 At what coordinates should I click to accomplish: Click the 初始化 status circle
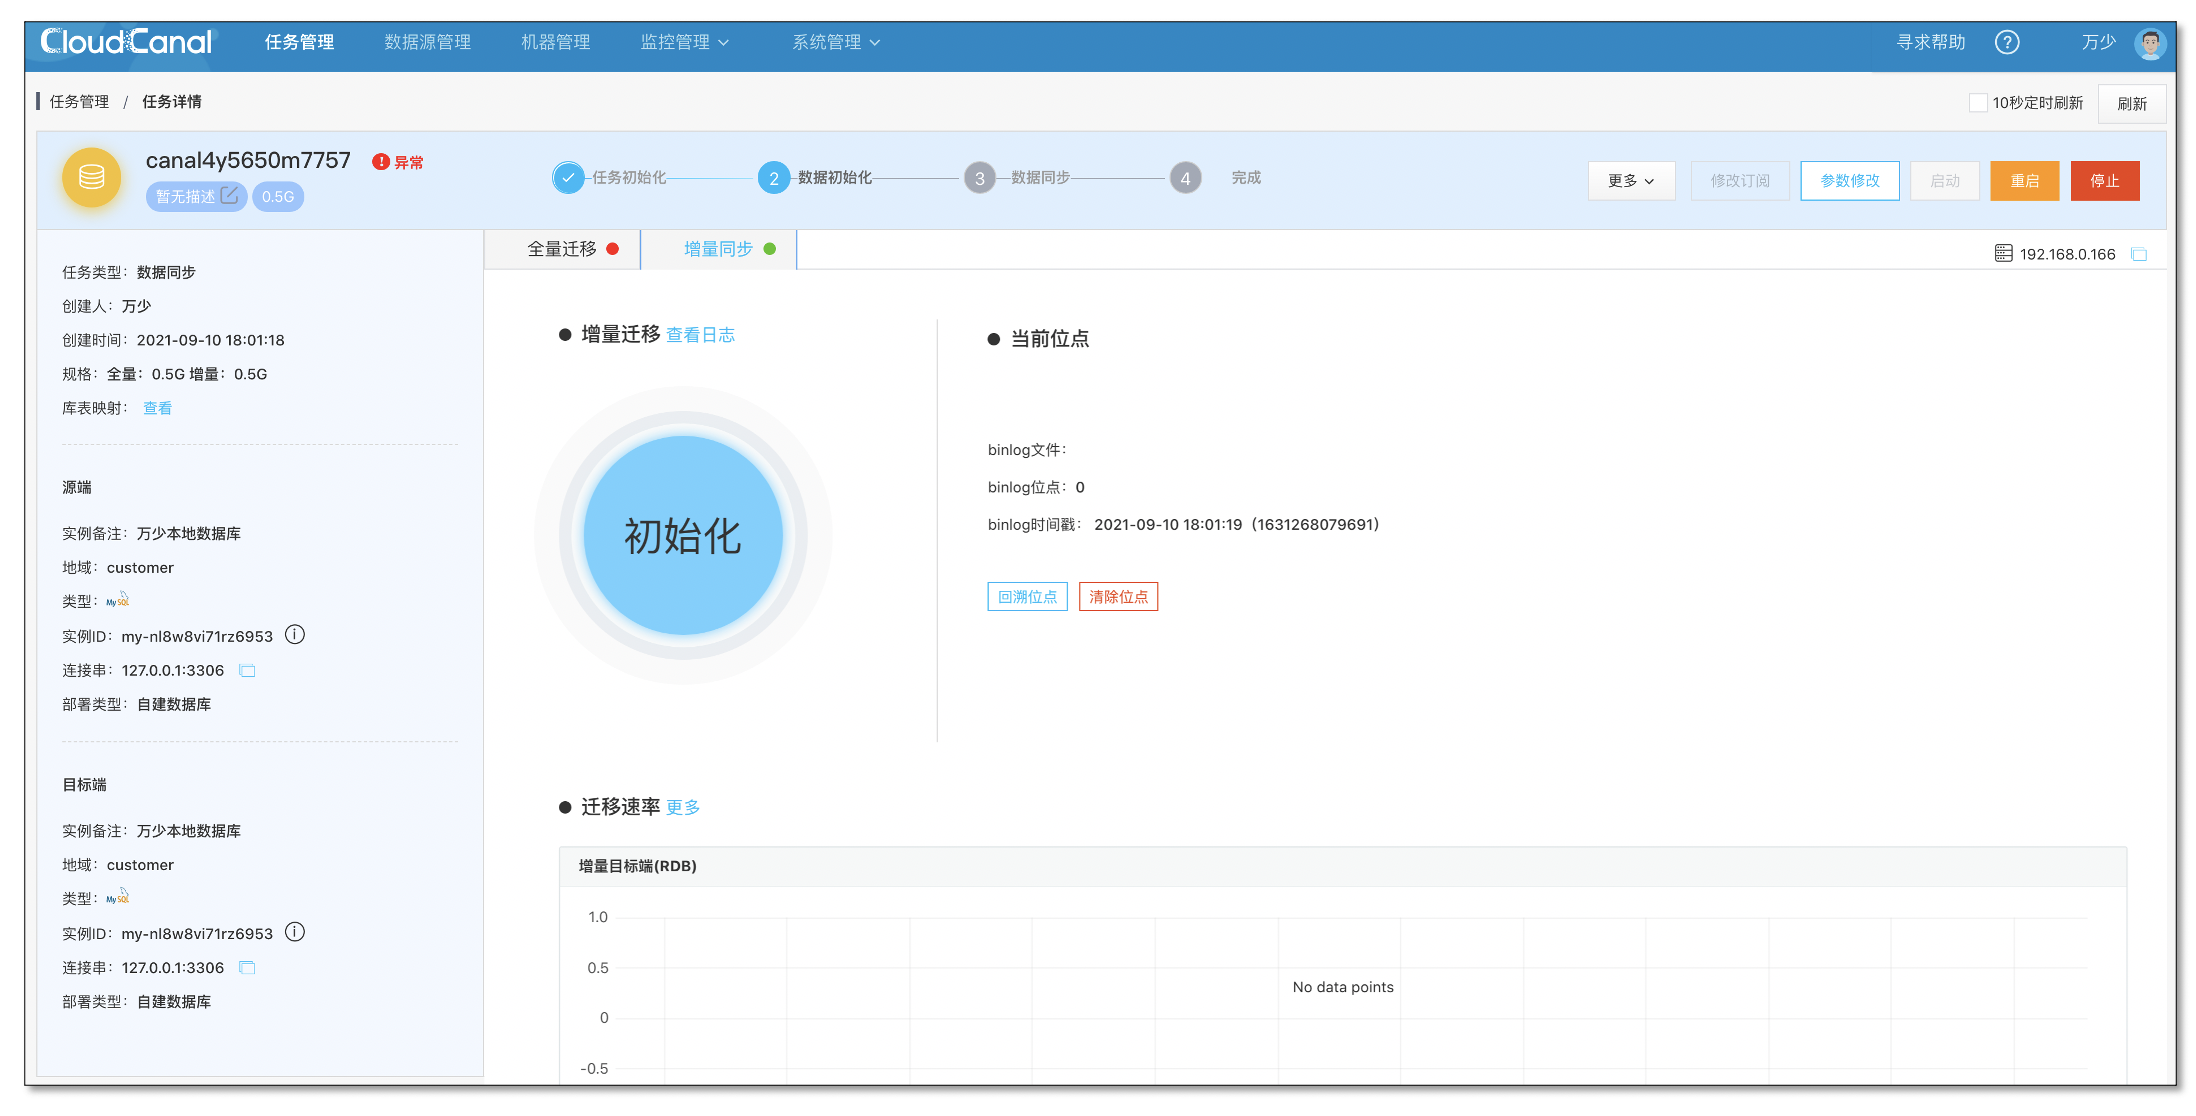683,536
